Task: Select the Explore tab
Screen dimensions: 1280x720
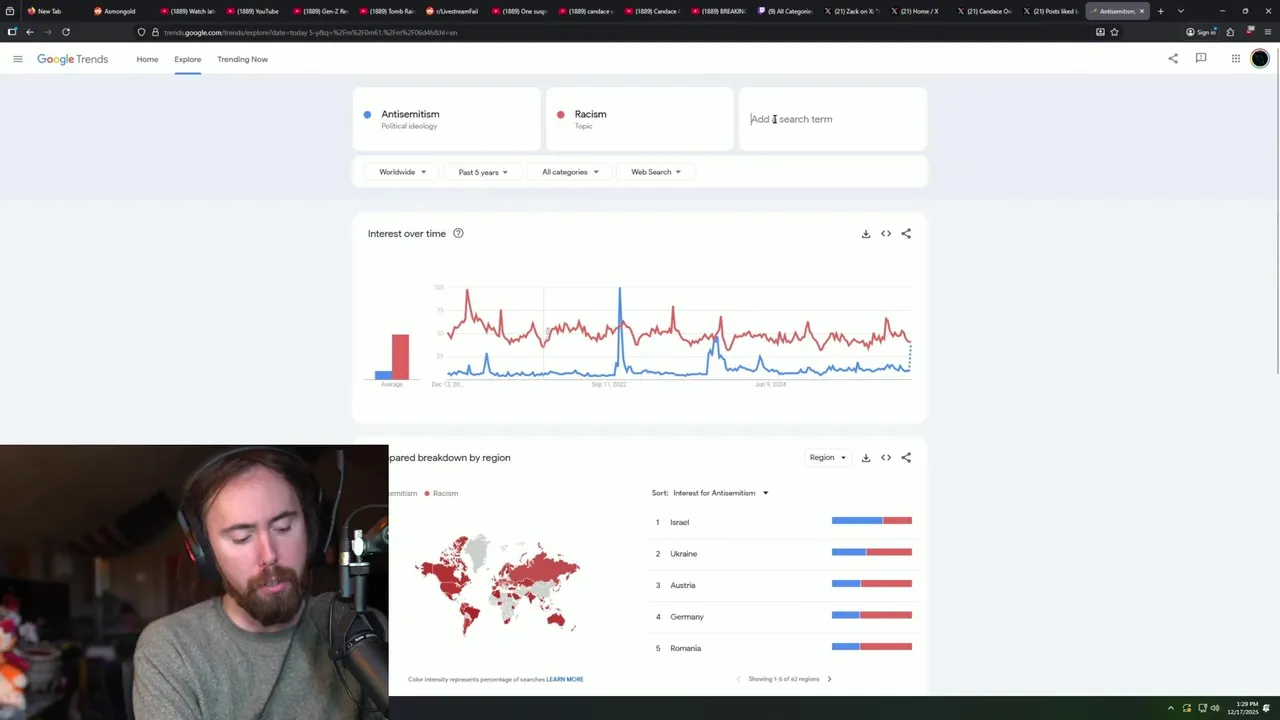Action: pos(188,59)
